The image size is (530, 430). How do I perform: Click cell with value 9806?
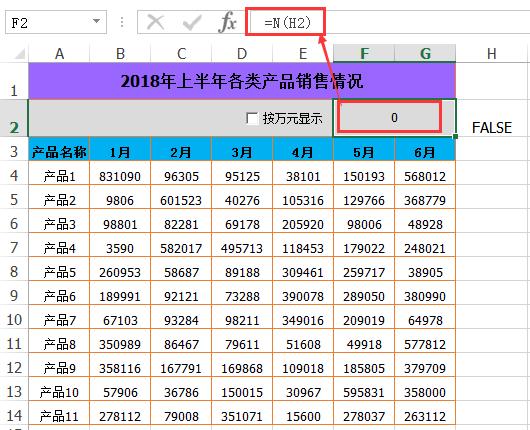click(x=120, y=197)
